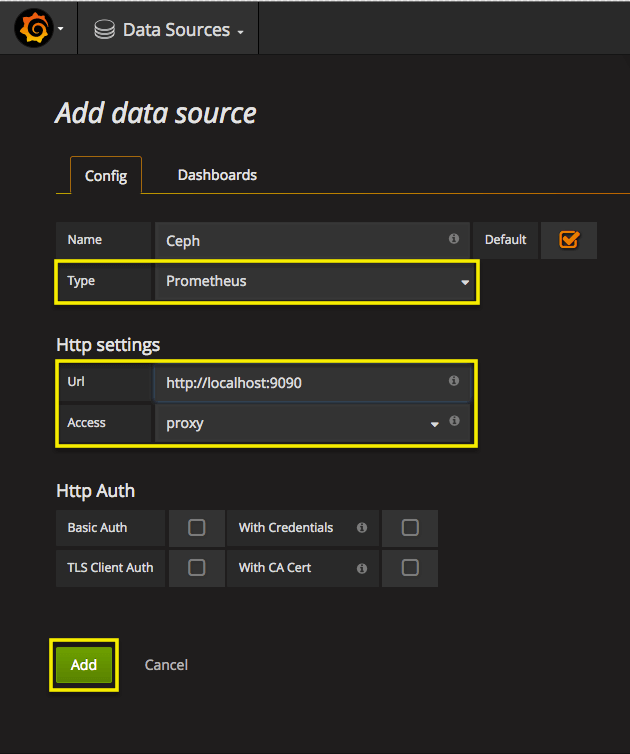Image resolution: width=630 pixels, height=754 pixels.
Task: Click the info icon in Url field
Action: 454,381
